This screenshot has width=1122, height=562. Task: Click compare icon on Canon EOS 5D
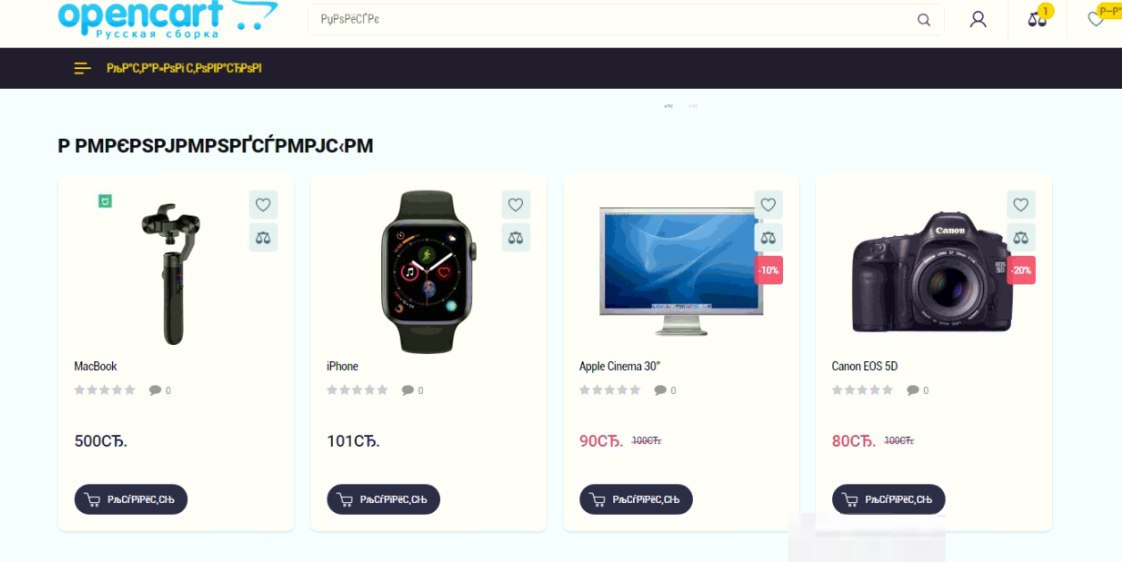[x=1021, y=238]
